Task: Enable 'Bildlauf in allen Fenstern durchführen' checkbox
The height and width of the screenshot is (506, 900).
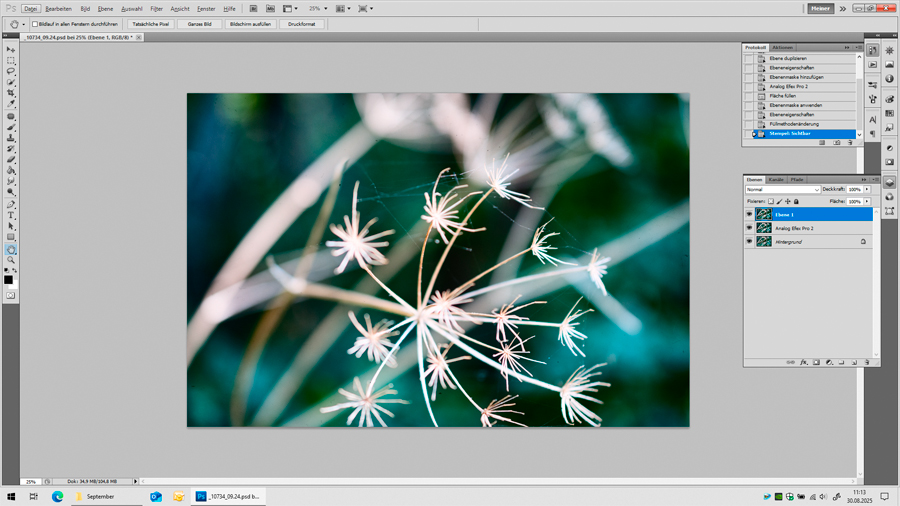Action: [x=35, y=24]
